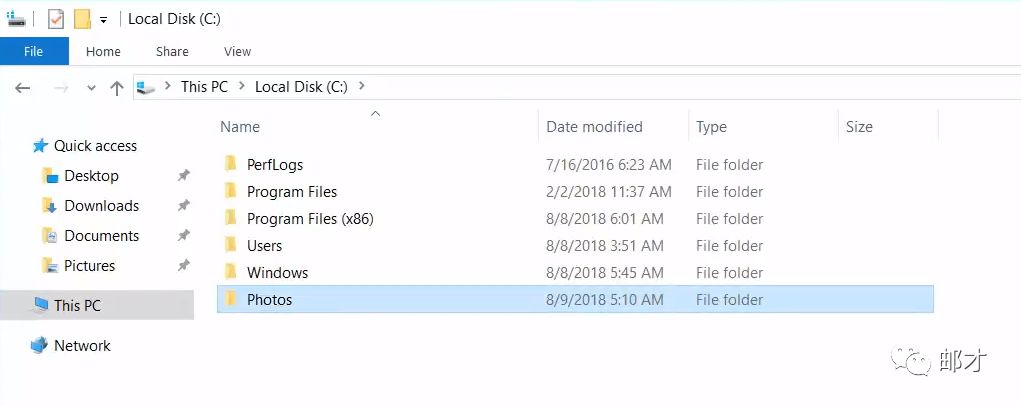1021x406 pixels.
Task: Click the Properties icon in quick access toolbar
Action: point(56,19)
